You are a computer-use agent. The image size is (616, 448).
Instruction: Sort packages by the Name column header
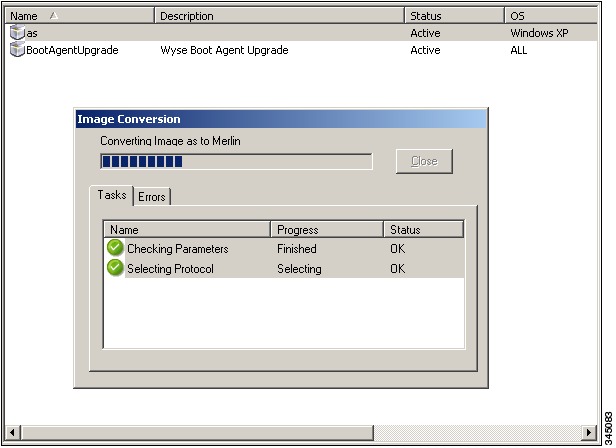pyautogui.click(x=80, y=16)
